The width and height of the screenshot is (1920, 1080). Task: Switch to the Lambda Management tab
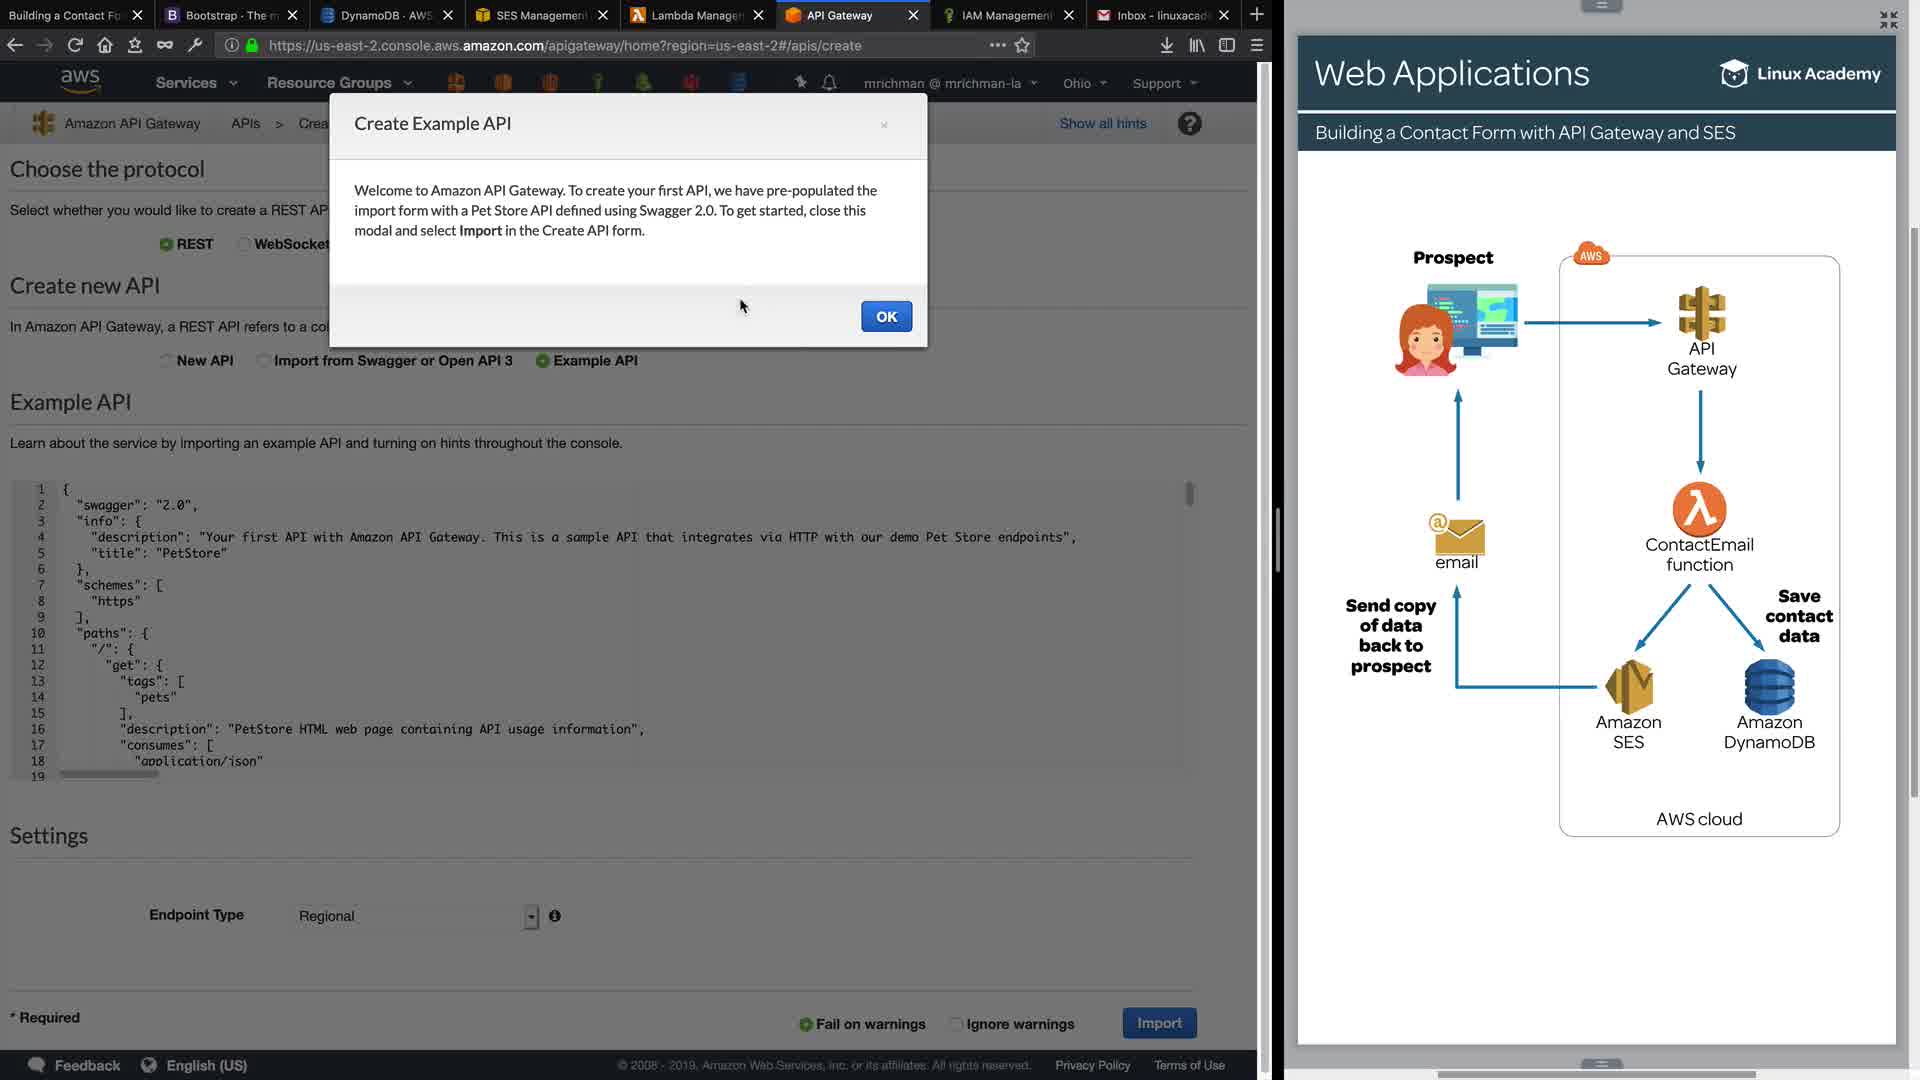click(696, 15)
